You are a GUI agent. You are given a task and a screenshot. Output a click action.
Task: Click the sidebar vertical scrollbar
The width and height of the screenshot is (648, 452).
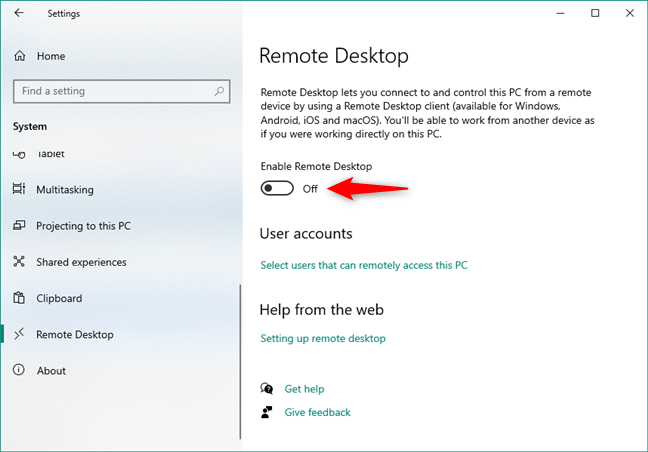pos(240,362)
